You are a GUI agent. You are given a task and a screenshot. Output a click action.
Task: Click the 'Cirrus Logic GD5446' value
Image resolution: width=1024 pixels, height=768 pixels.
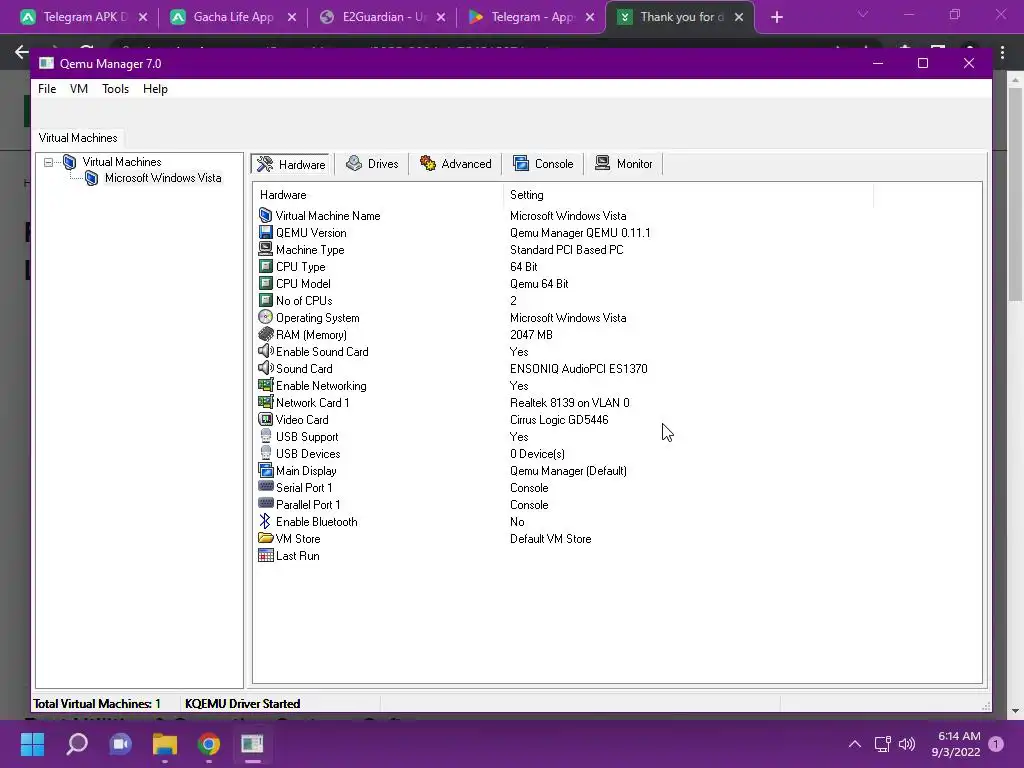pos(559,420)
